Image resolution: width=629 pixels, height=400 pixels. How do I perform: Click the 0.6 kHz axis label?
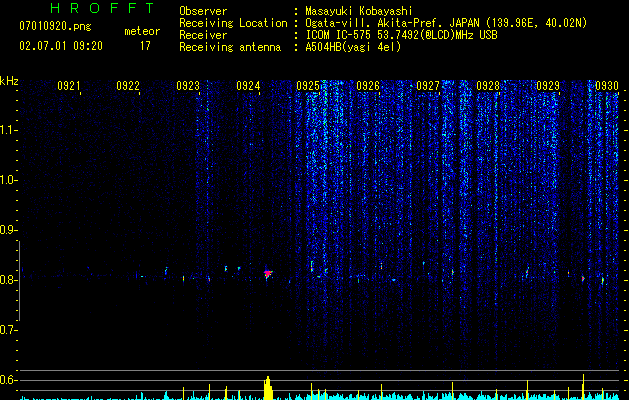pos(9,380)
